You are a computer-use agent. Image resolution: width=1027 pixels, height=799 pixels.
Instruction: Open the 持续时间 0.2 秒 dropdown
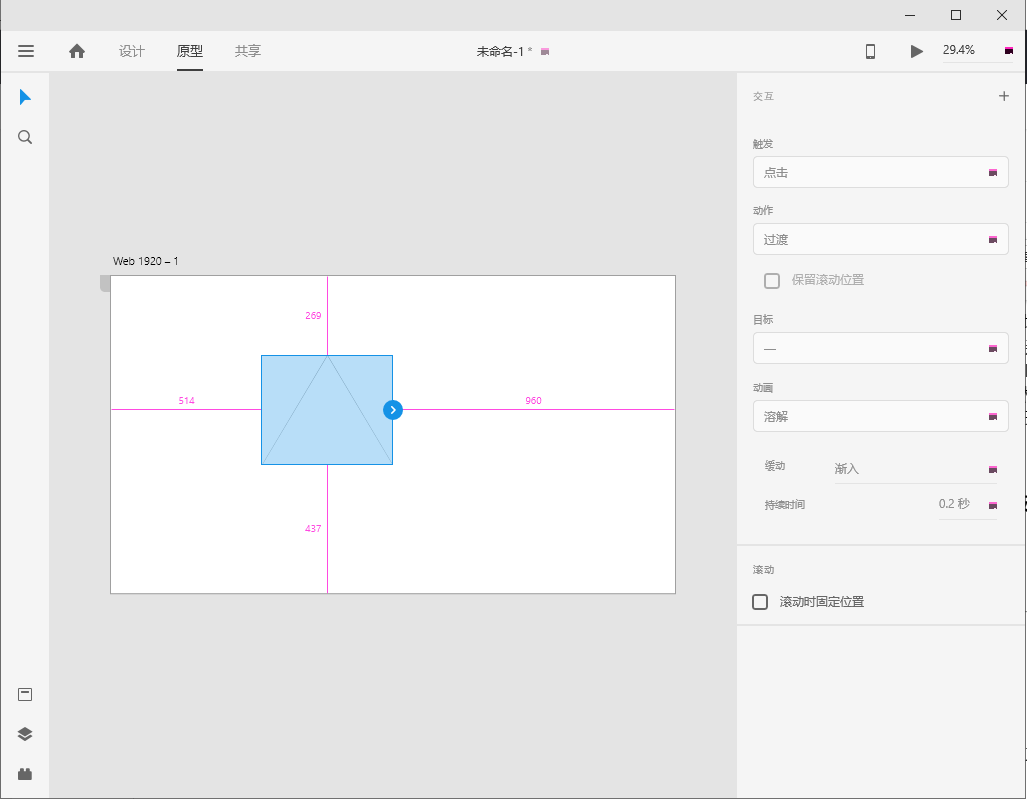pyautogui.click(x=968, y=504)
